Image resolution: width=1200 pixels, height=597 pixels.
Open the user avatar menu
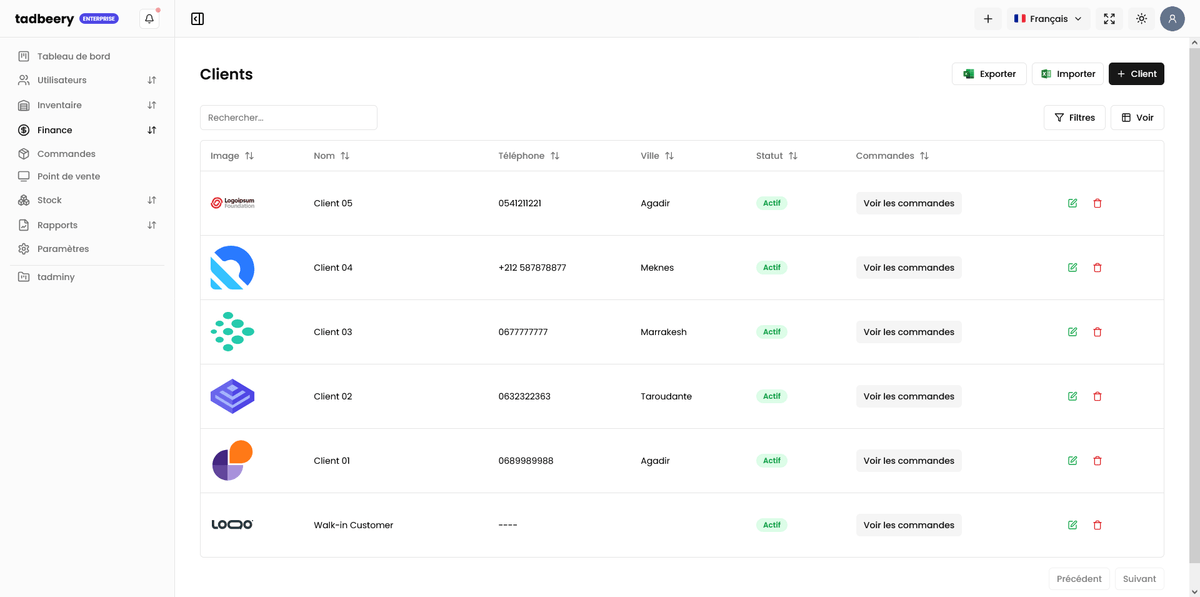tap(1172, 19)
